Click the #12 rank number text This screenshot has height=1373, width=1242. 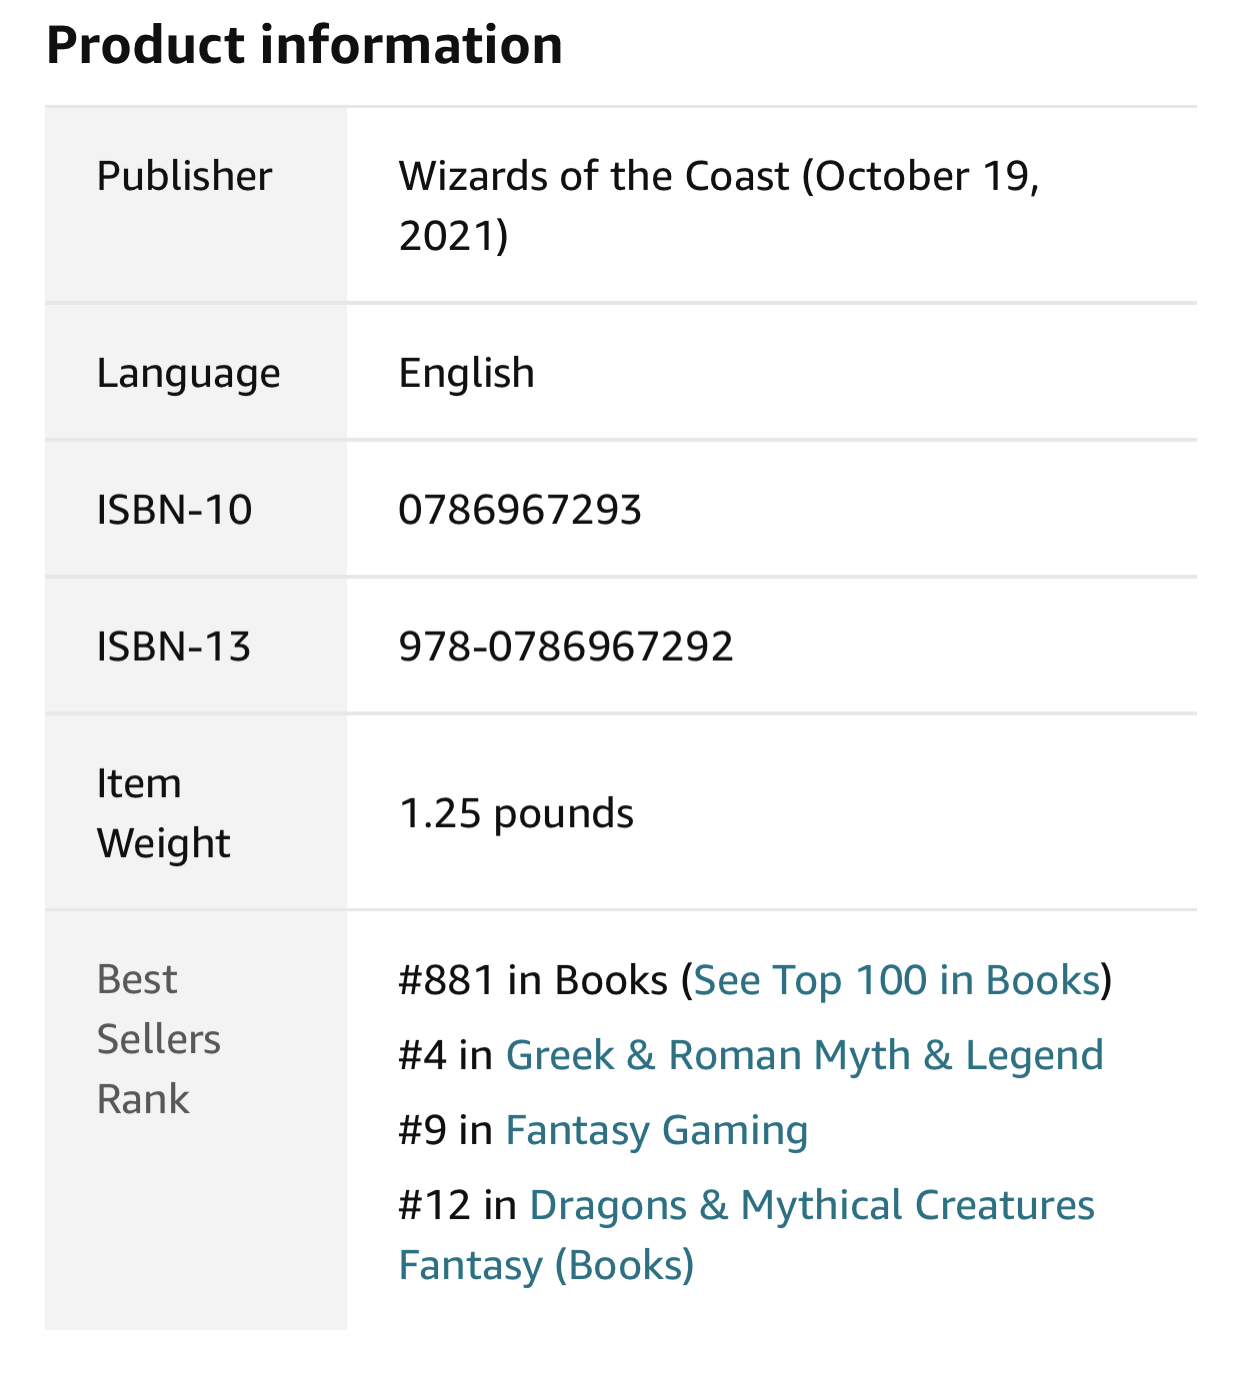434,1206
